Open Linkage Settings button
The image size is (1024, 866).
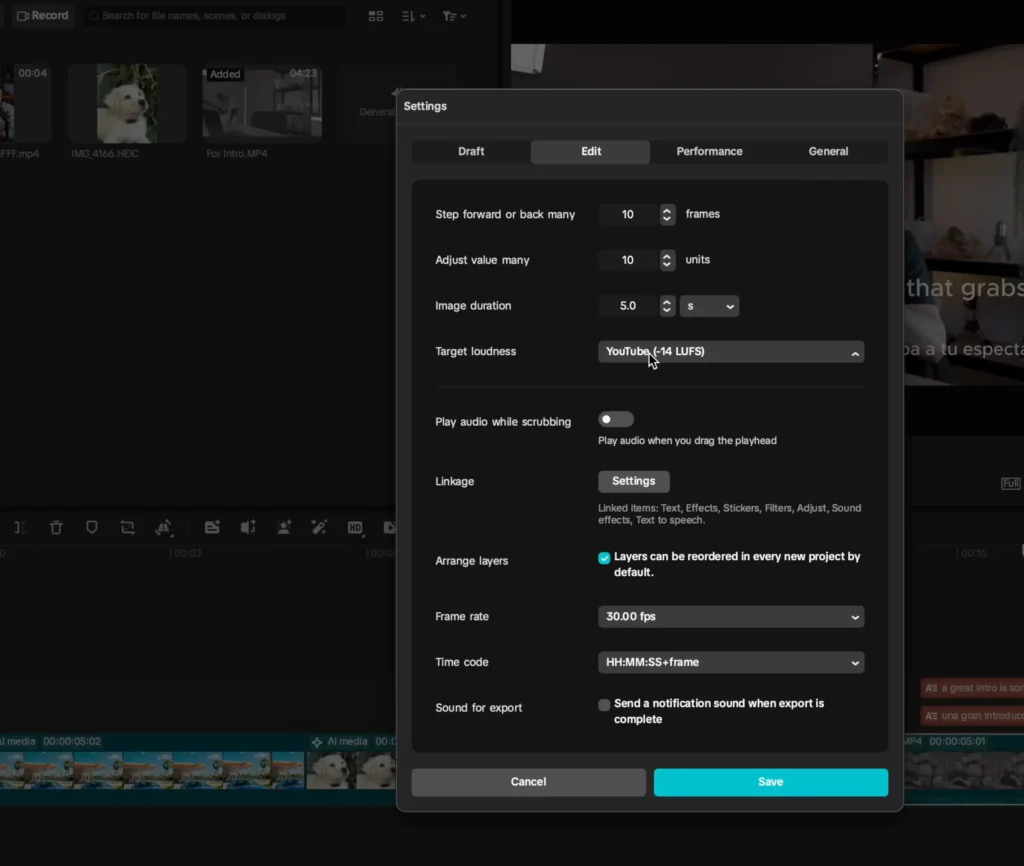(633, 481)
